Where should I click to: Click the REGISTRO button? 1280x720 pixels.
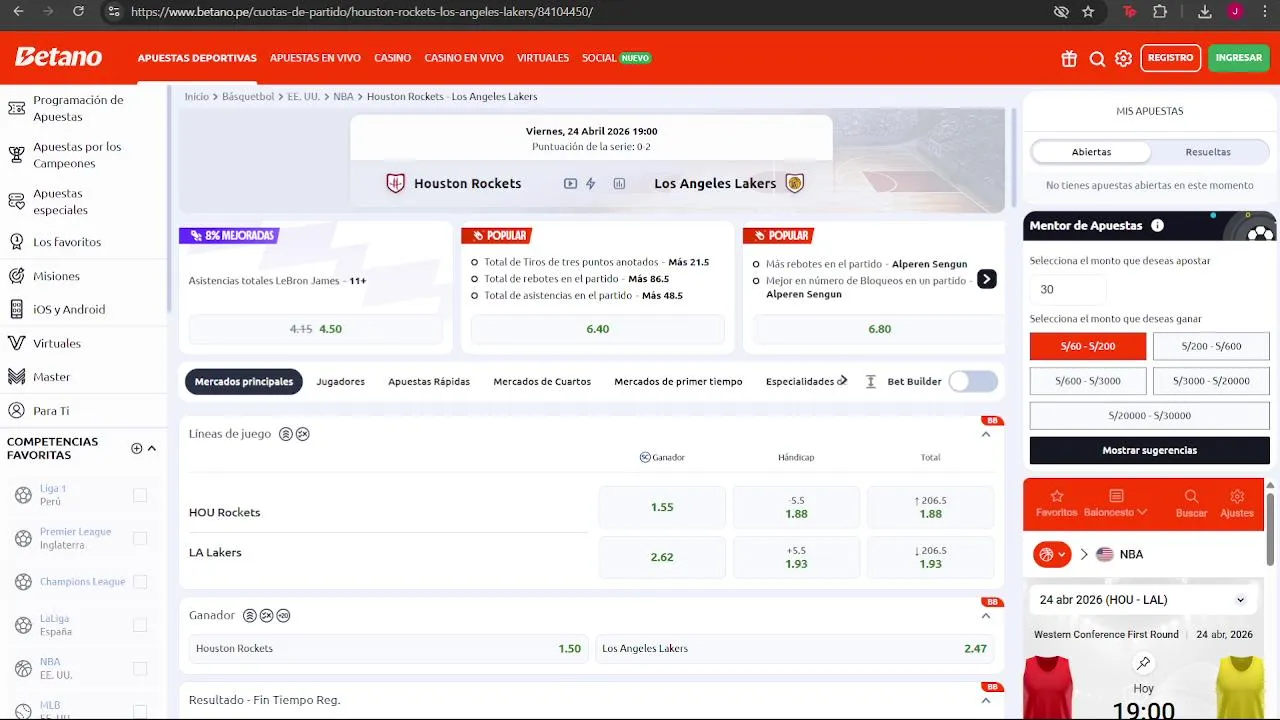[1171, 58]
